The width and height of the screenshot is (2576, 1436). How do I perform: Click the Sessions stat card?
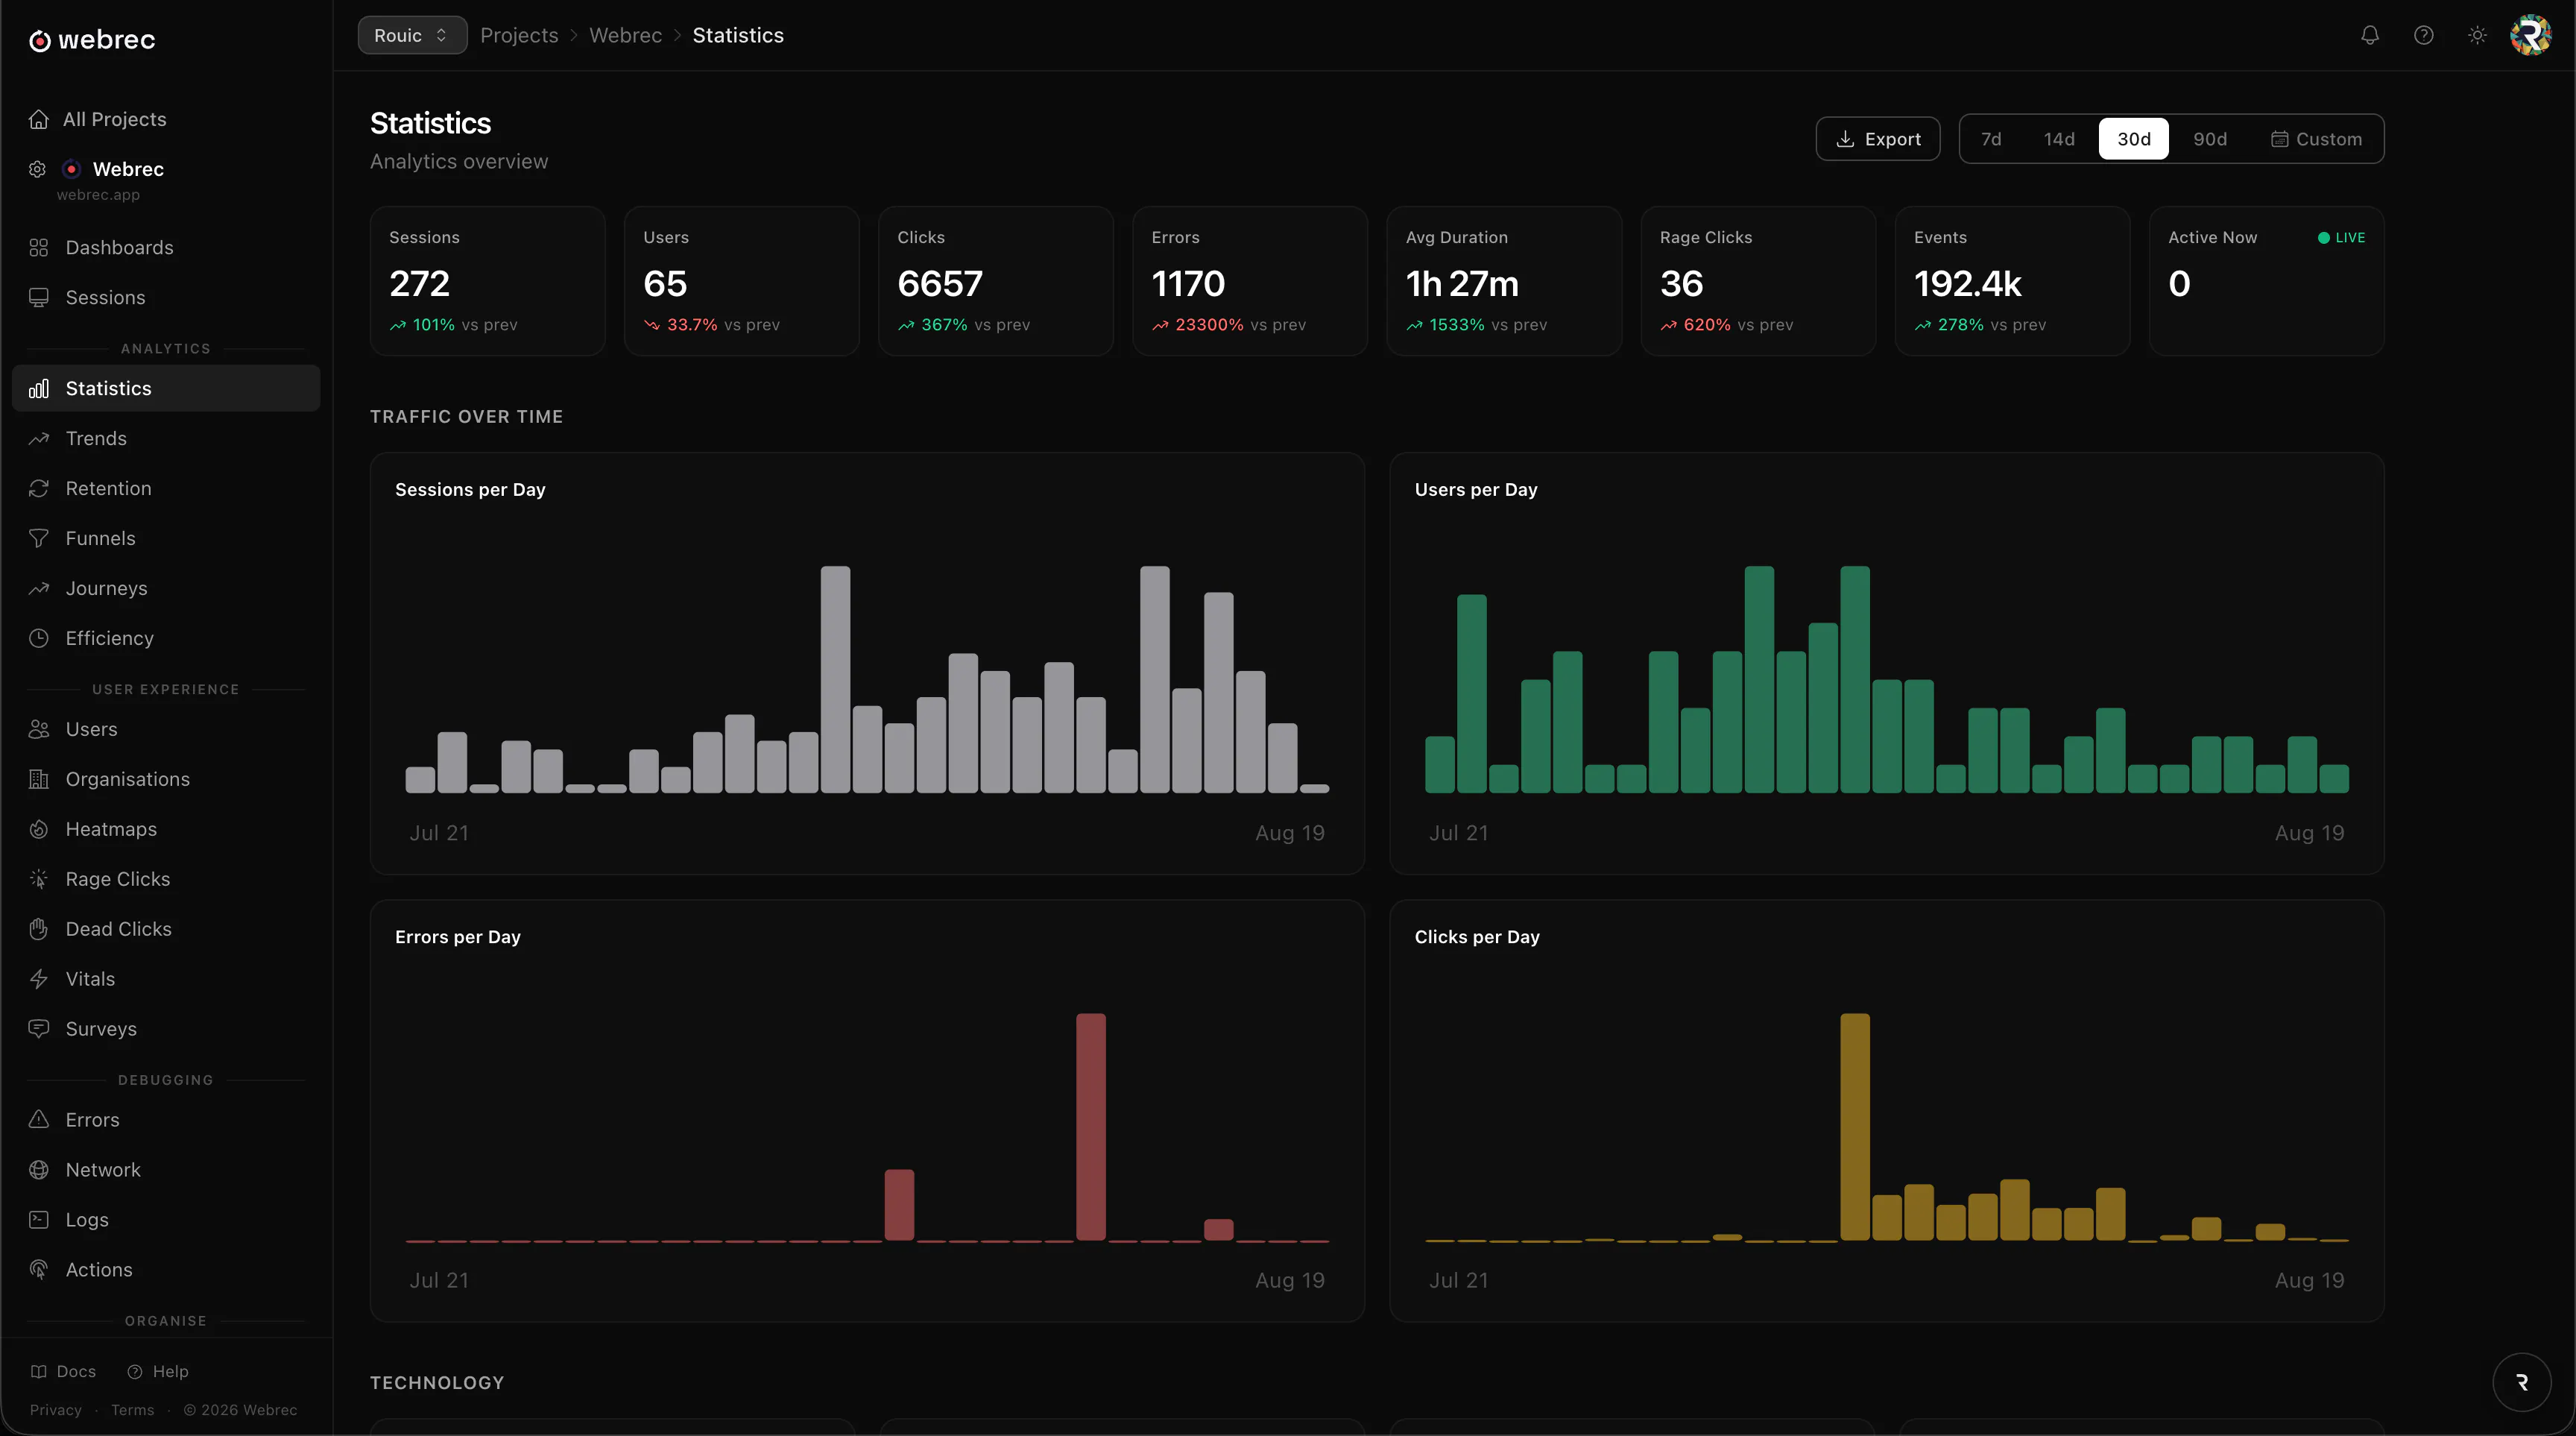pyautogui.click(x=487, y=281)
